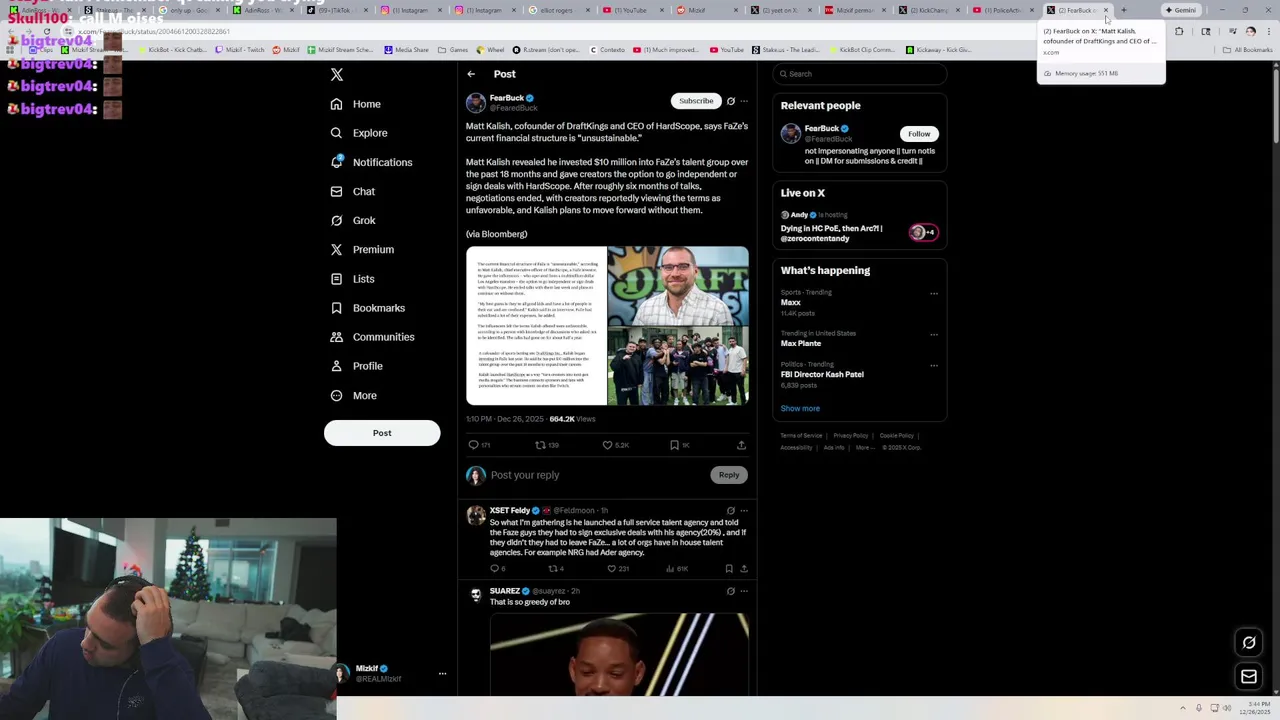Screen dimensions: 1280x720
Task: Click Show more under What's happening
Action: [800, 409]
